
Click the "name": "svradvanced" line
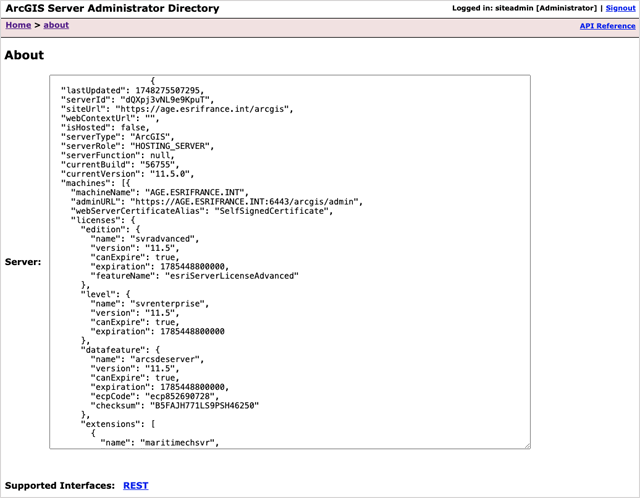click(145, 239)
